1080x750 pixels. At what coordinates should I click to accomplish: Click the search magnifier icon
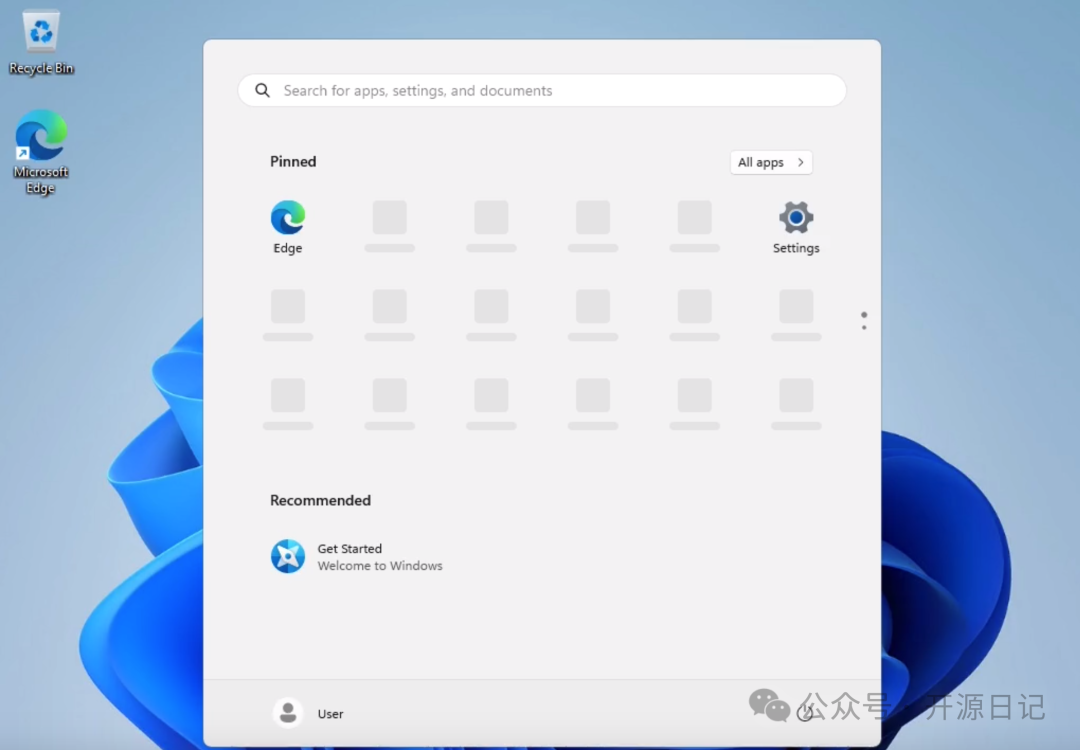coord(262,90)
